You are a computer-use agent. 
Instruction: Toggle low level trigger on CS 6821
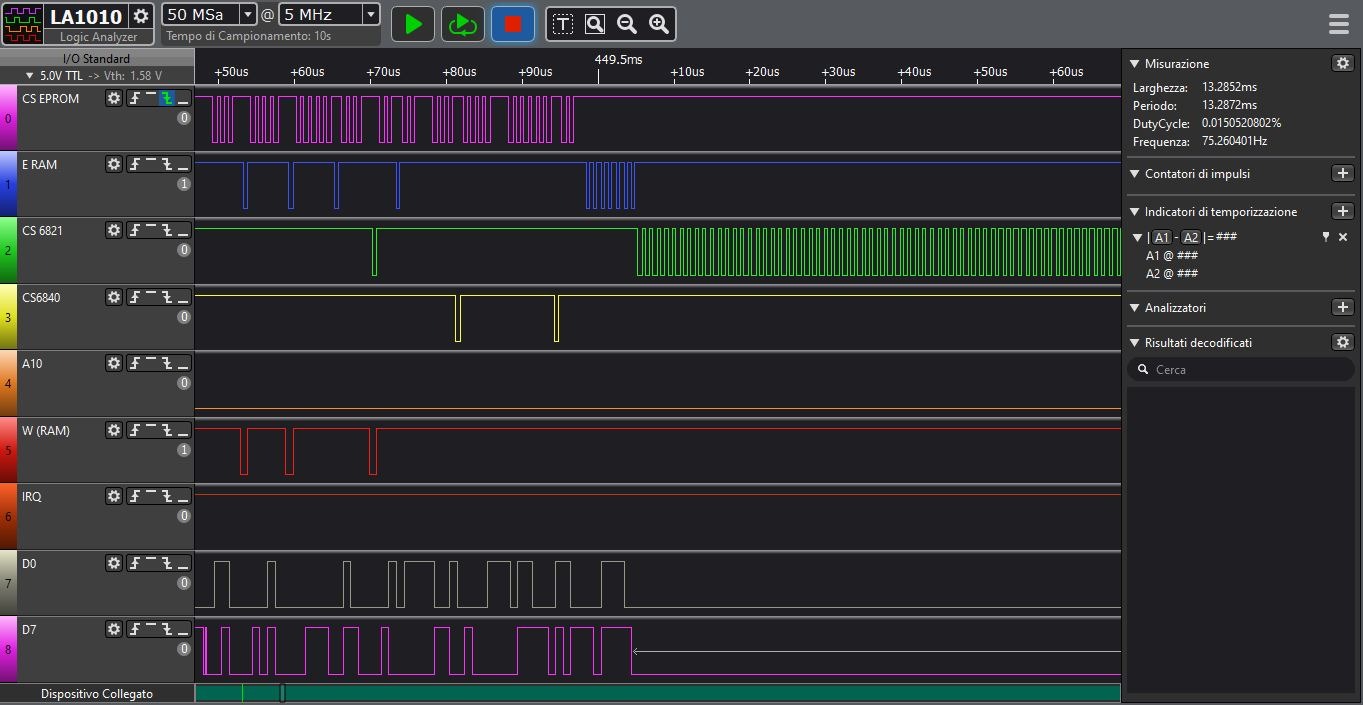pos(183,230)
